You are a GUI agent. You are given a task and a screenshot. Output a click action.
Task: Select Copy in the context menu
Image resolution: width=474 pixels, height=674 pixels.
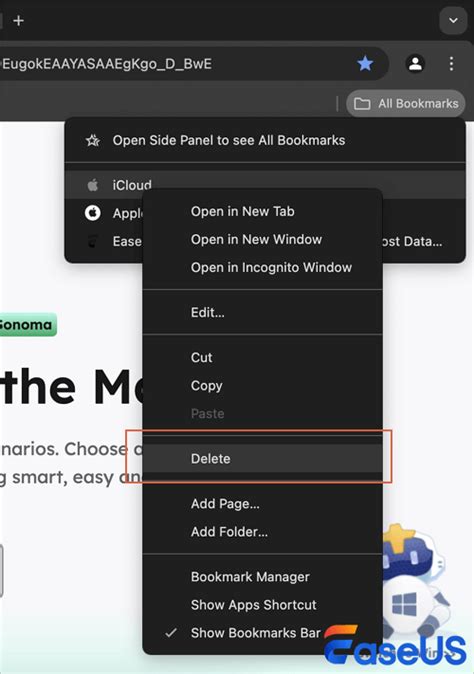pos(263,386)
